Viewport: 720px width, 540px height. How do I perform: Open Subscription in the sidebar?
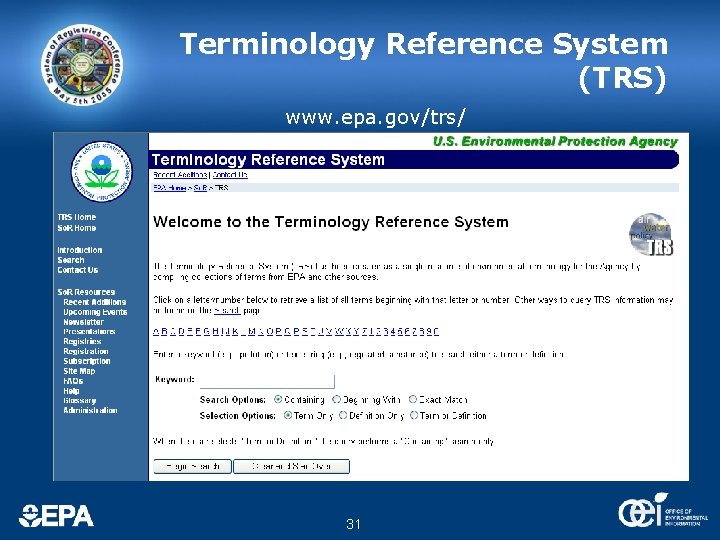click(x=87, y=361)
